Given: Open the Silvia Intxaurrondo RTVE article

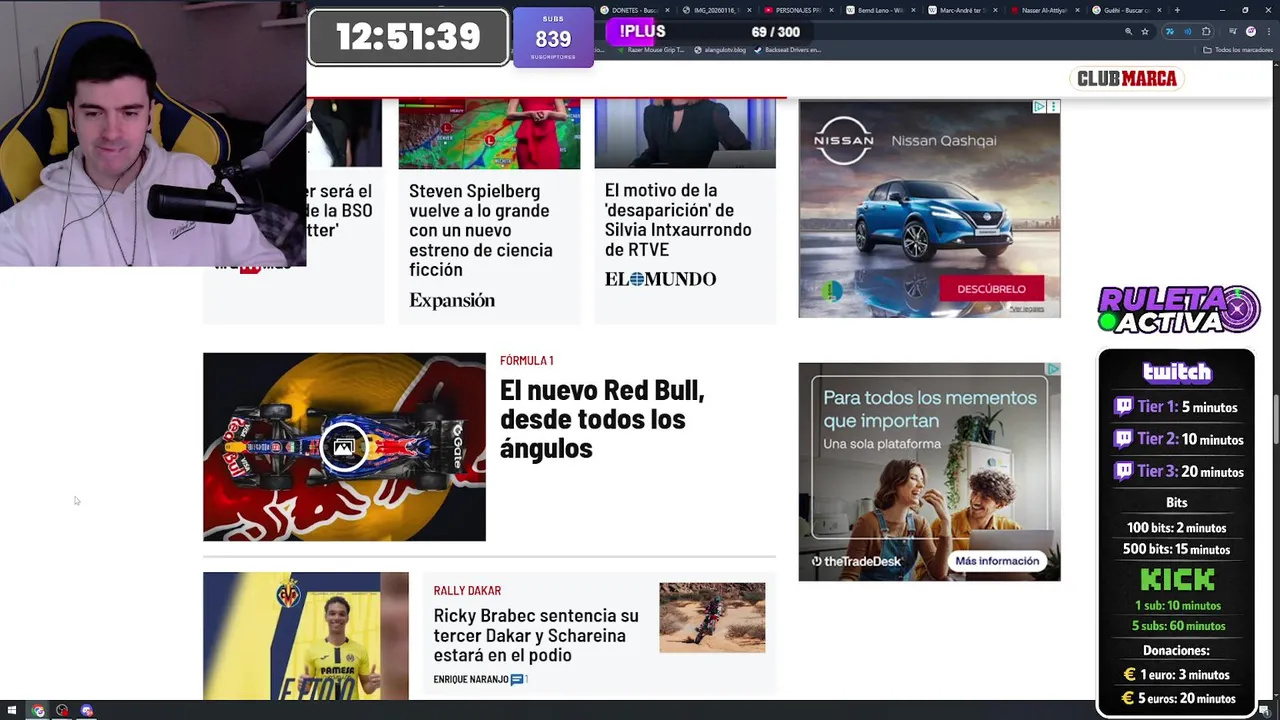Looking at the screenshot, I should [x=678, y=220].
